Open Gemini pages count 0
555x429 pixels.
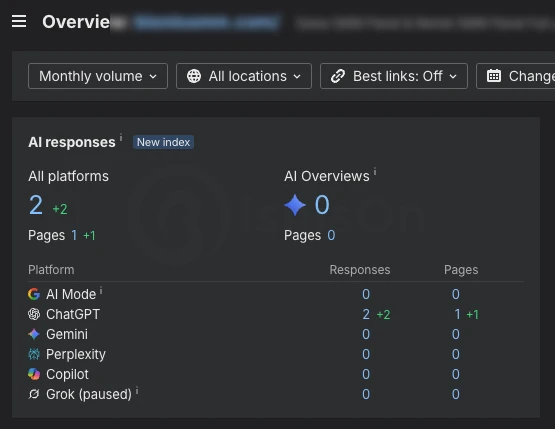tap(456, 334)
